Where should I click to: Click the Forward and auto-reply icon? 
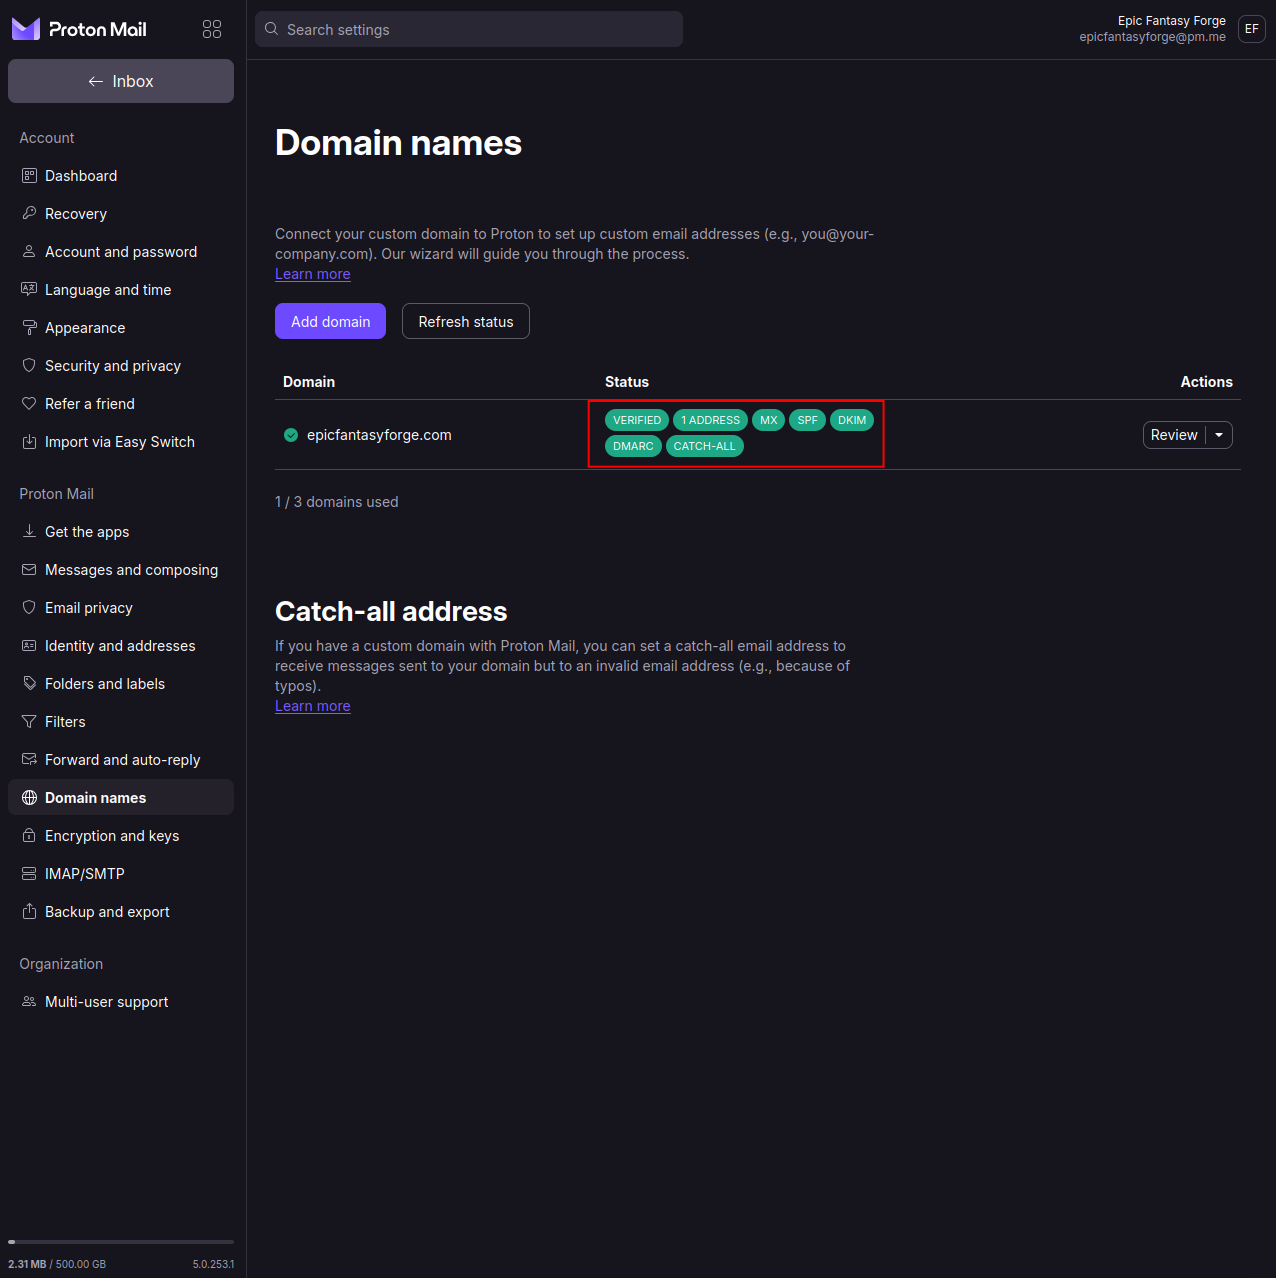pos(29,760)
